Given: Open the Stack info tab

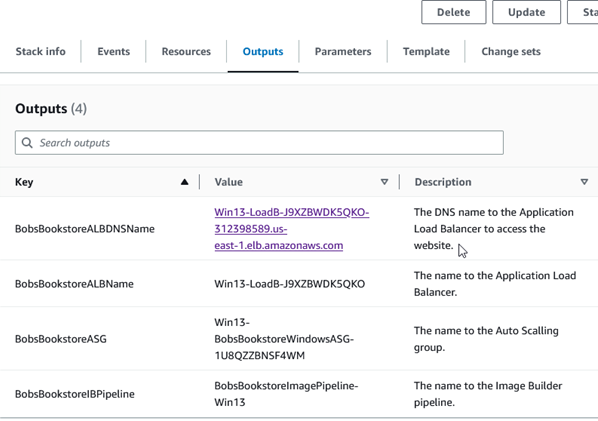Looking at the screenshot, I should 40,51.
